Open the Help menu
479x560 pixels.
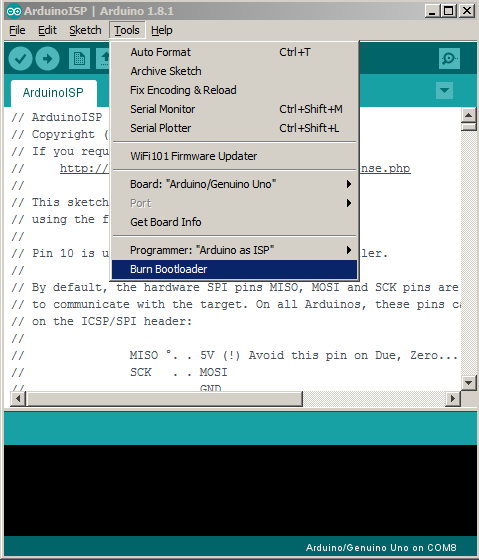coord(161,30)
